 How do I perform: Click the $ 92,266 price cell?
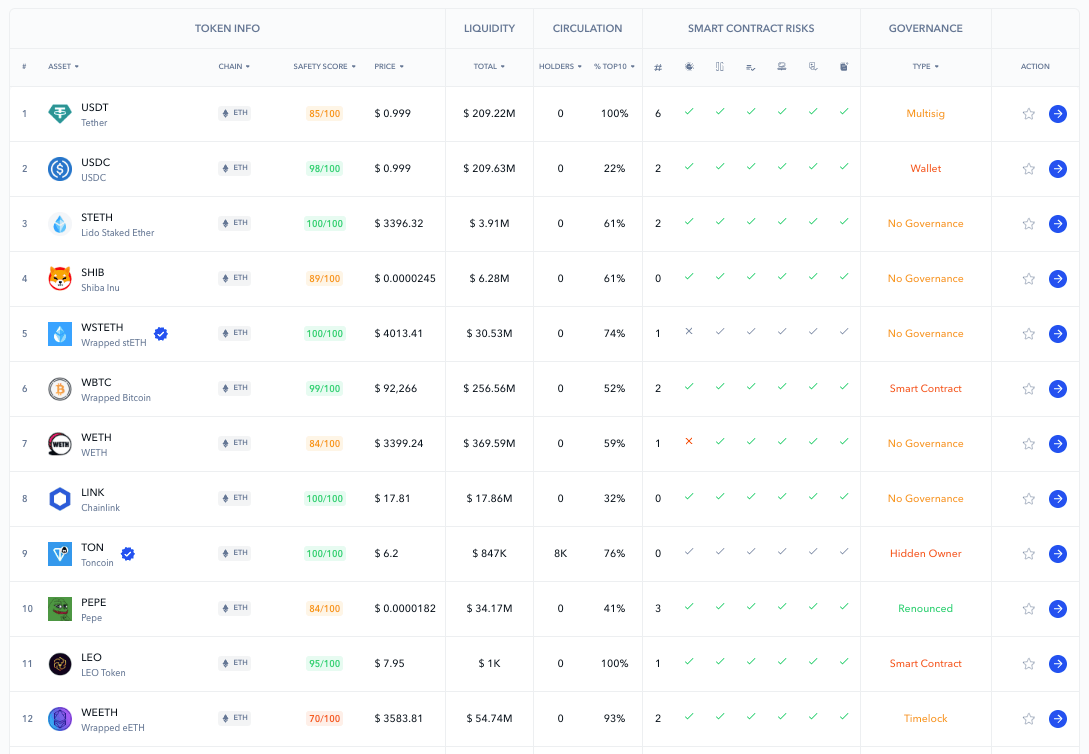coord(396,389)
